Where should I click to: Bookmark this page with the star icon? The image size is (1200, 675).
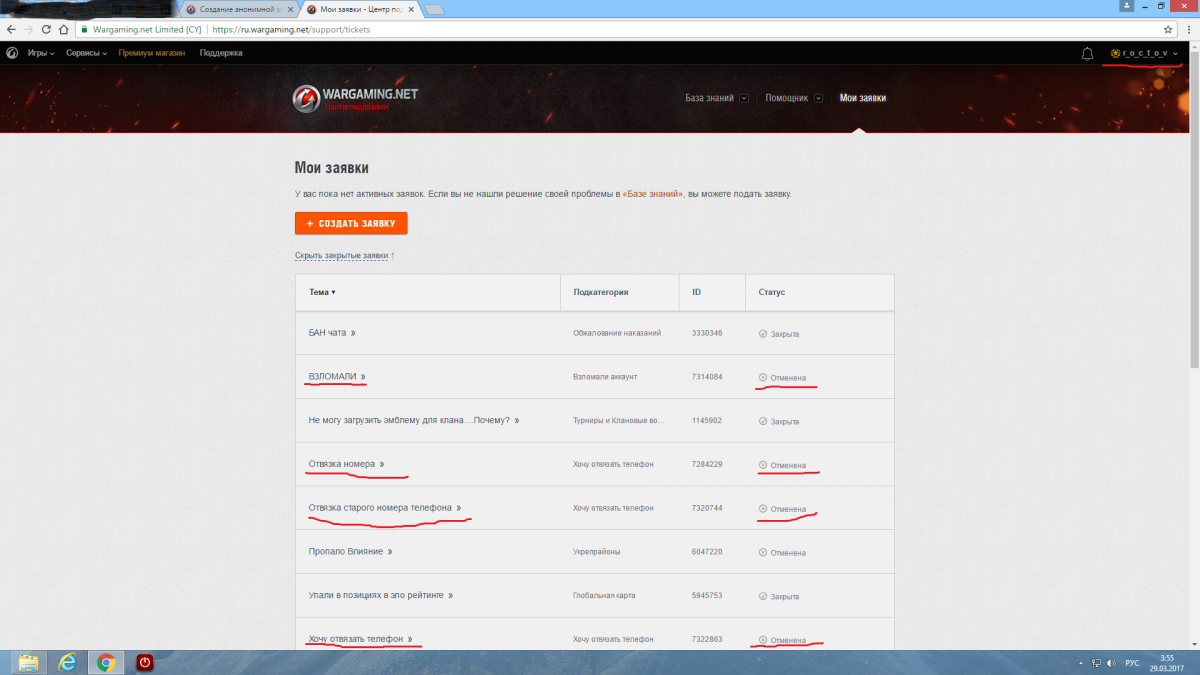click(1168, 30)
